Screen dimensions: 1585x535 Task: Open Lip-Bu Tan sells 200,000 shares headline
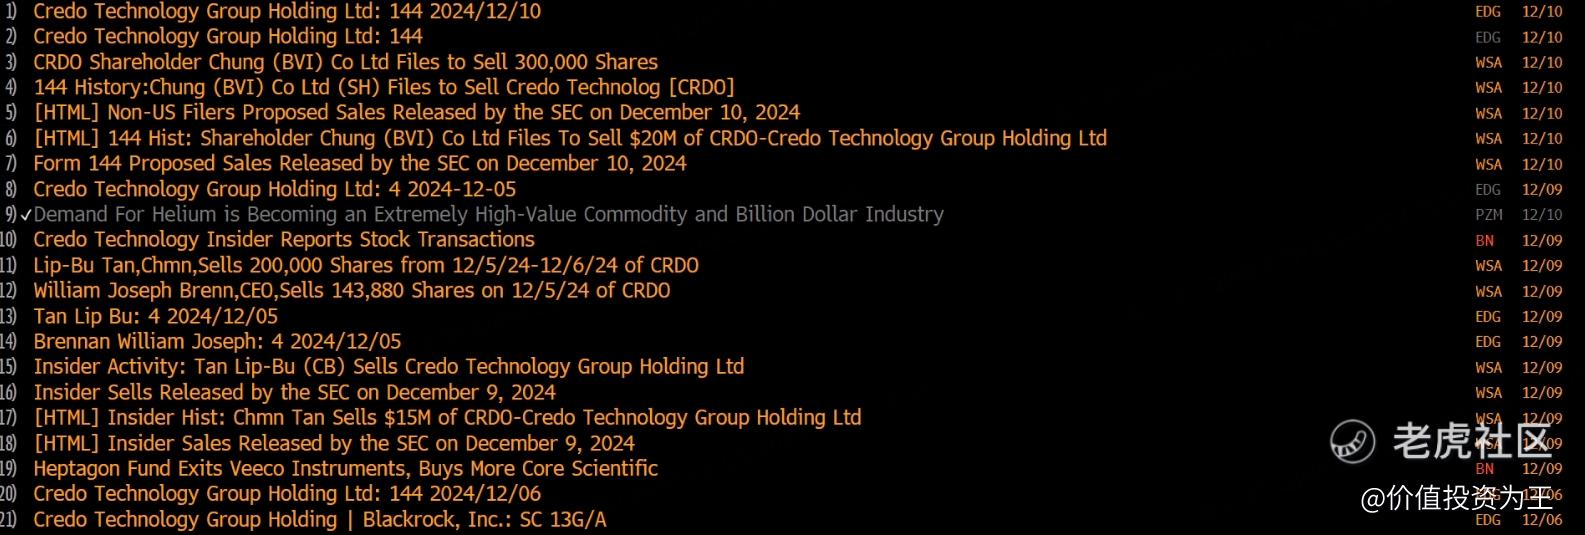pos(366,265)
